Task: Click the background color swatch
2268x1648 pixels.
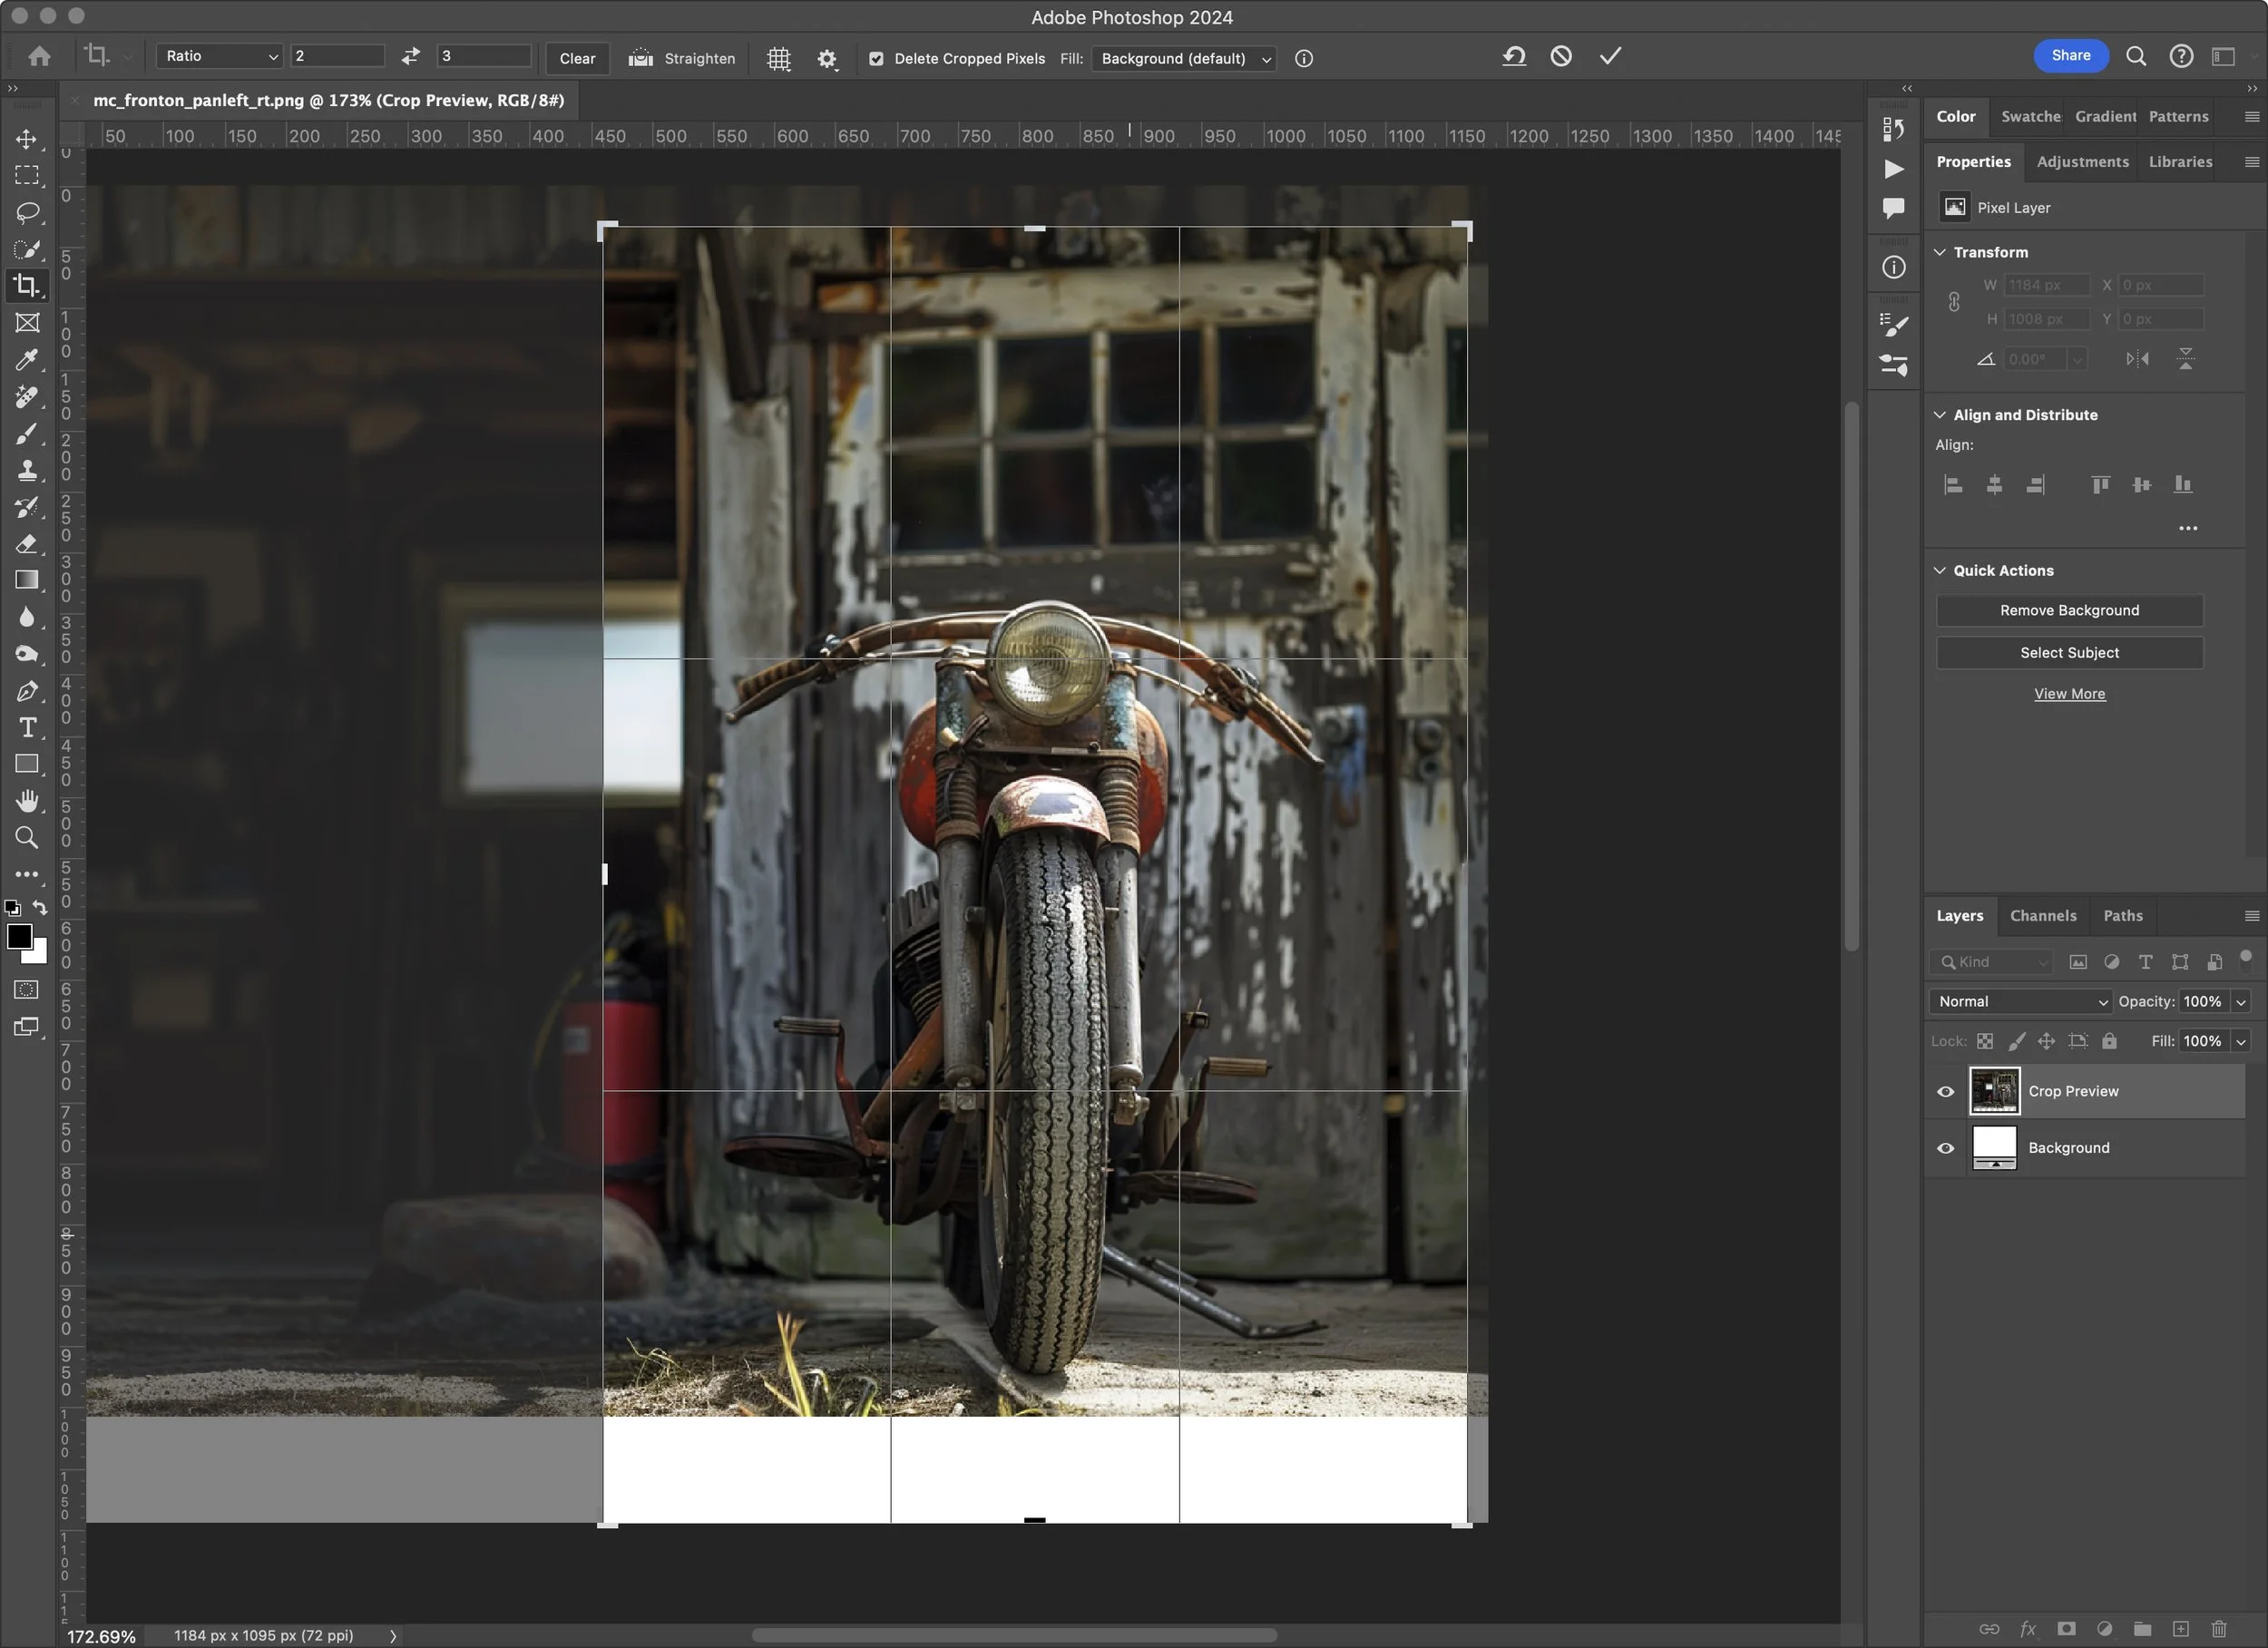Action: pyautogui.click(x=40, y=955)
